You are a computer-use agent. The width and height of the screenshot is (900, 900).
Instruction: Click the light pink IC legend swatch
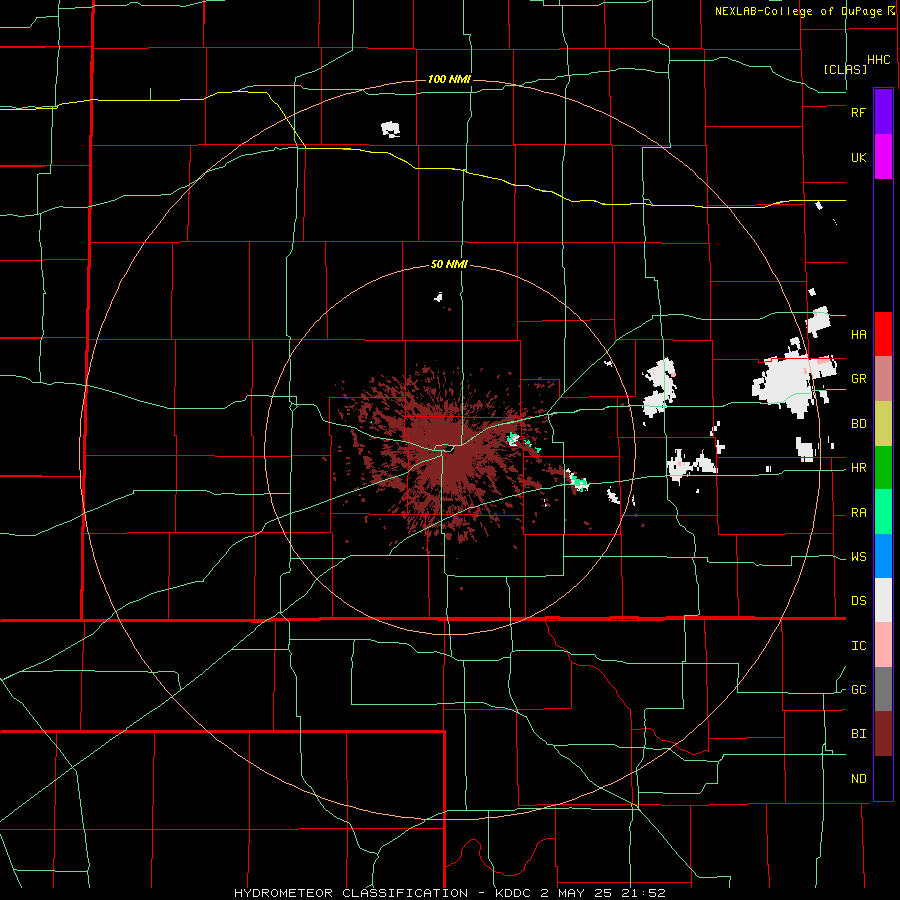point(883,645)
